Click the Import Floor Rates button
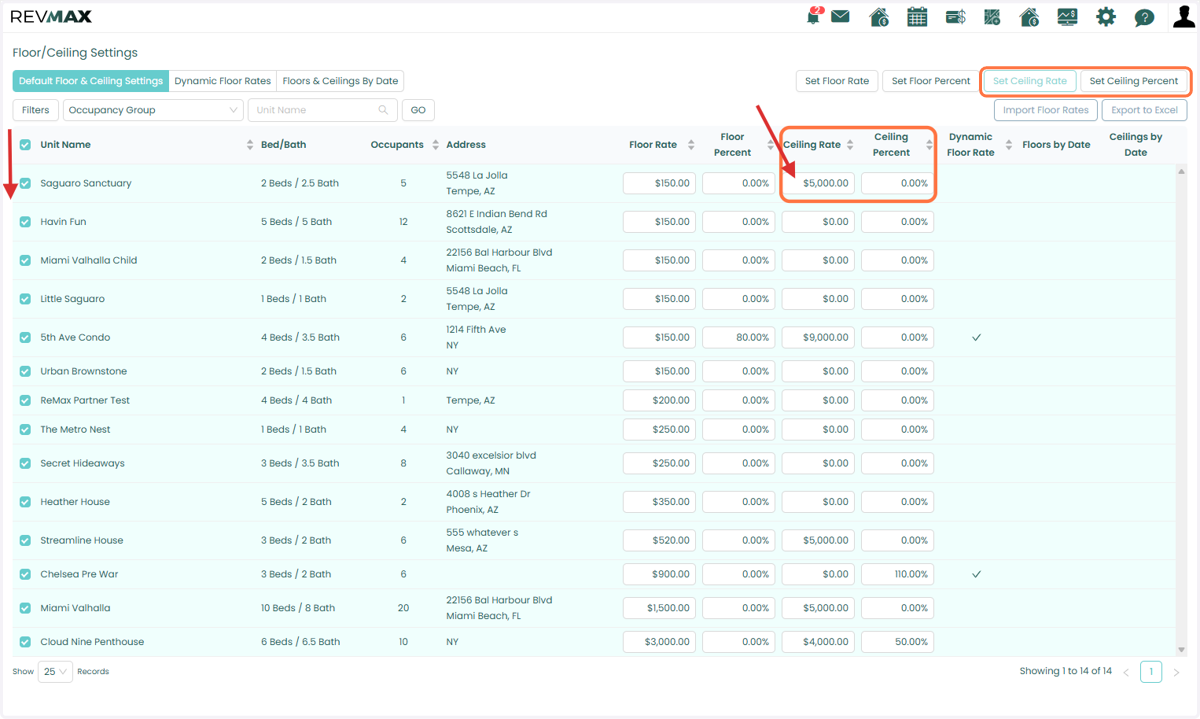Screen dimensions: 1200x719 pyautogui.click(x=1045, y=110)
